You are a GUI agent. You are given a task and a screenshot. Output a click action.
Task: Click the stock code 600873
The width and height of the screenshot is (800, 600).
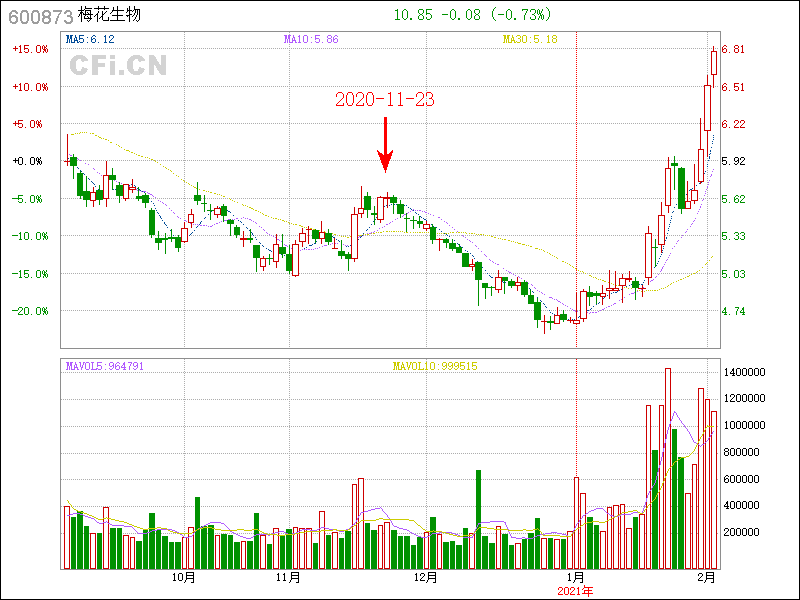(x=40, y=16)
